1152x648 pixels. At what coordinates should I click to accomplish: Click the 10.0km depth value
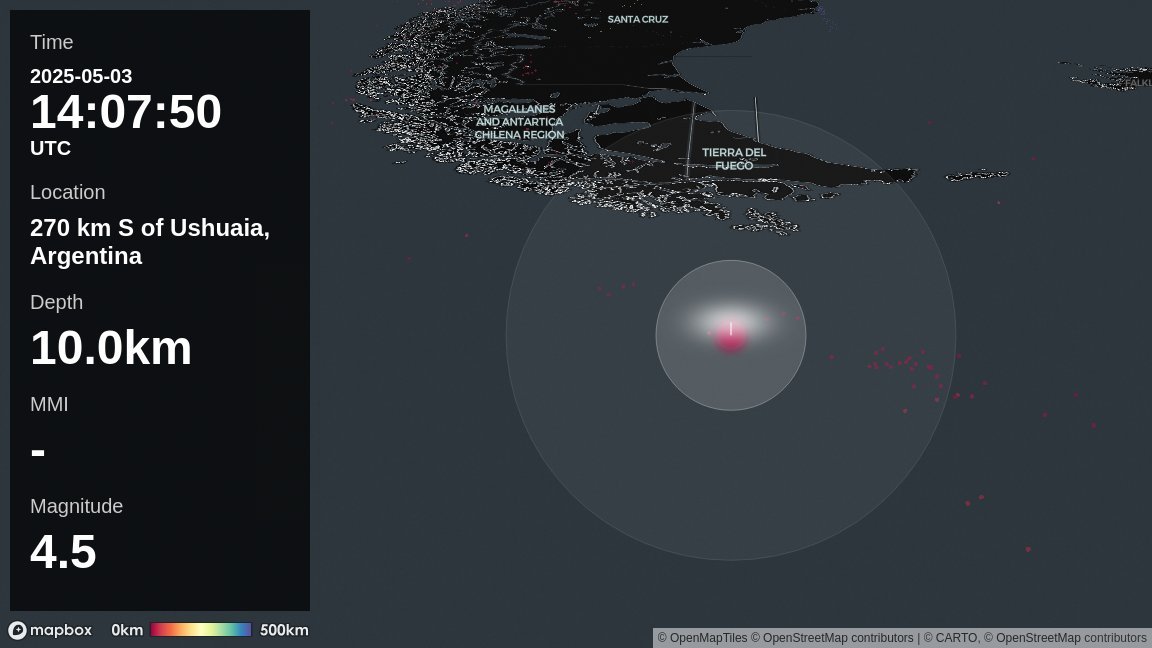tap(111, 348)
